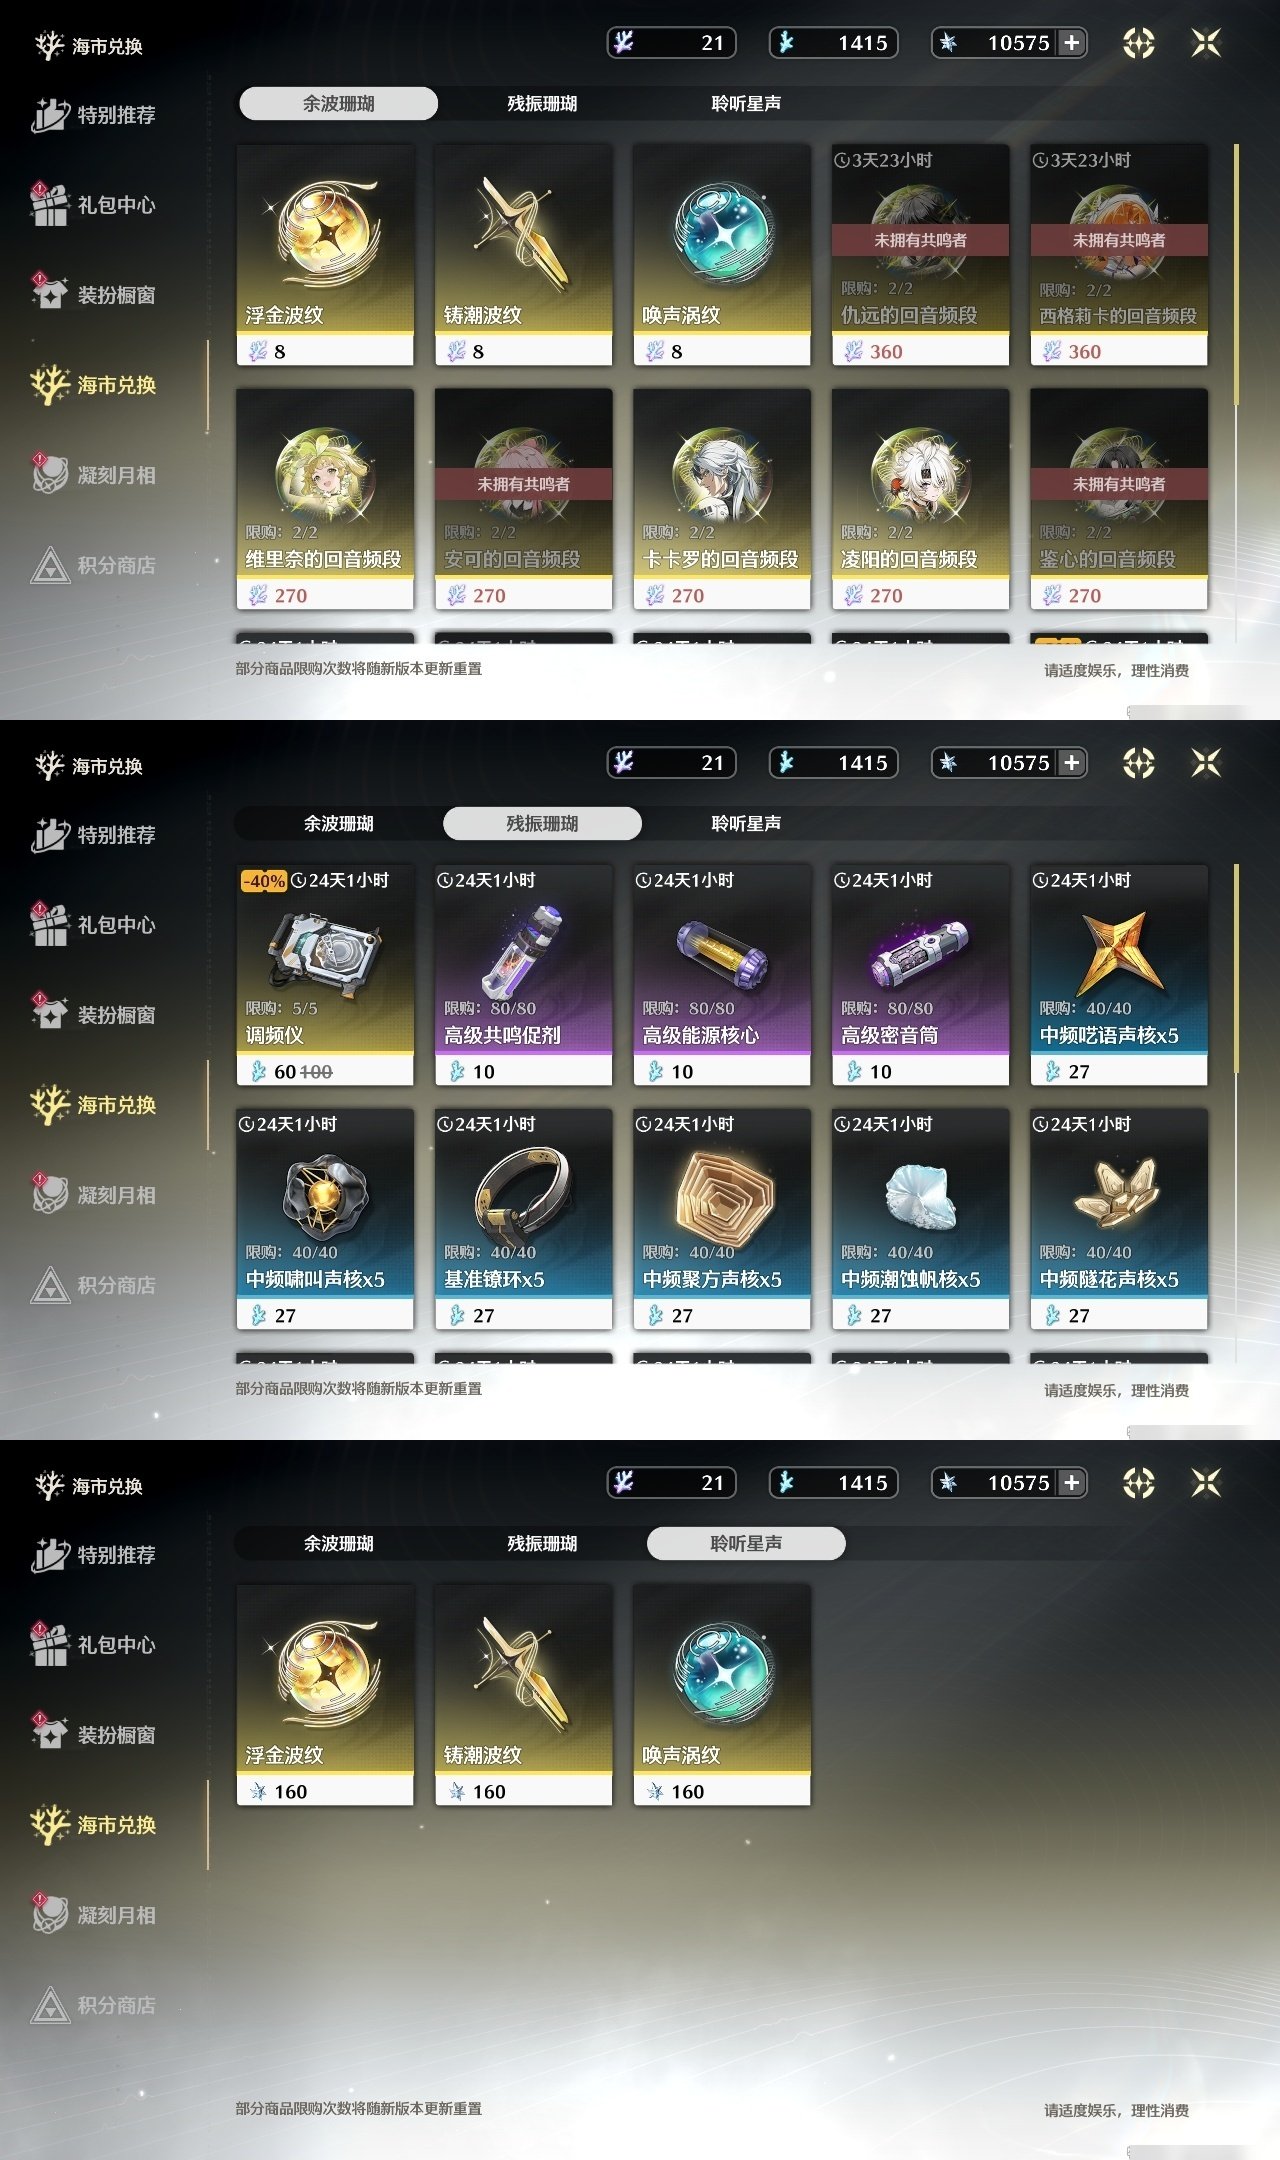Select the 高级密音筒 cylinder item
The height and width of the screenshot is (2160, 1280).
coord(920,975)
